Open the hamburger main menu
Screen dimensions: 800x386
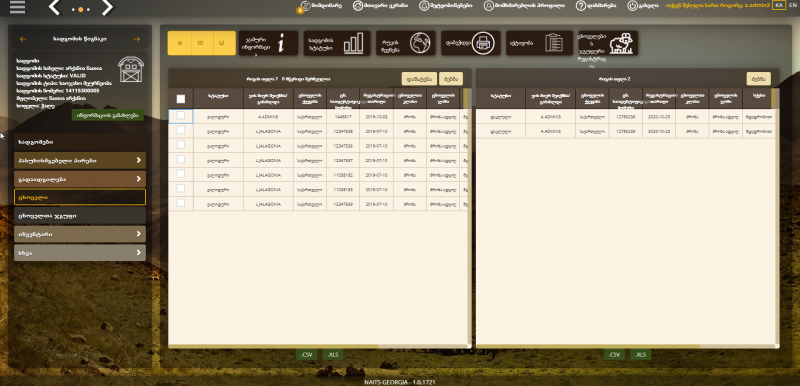click(x=17, y=7)
